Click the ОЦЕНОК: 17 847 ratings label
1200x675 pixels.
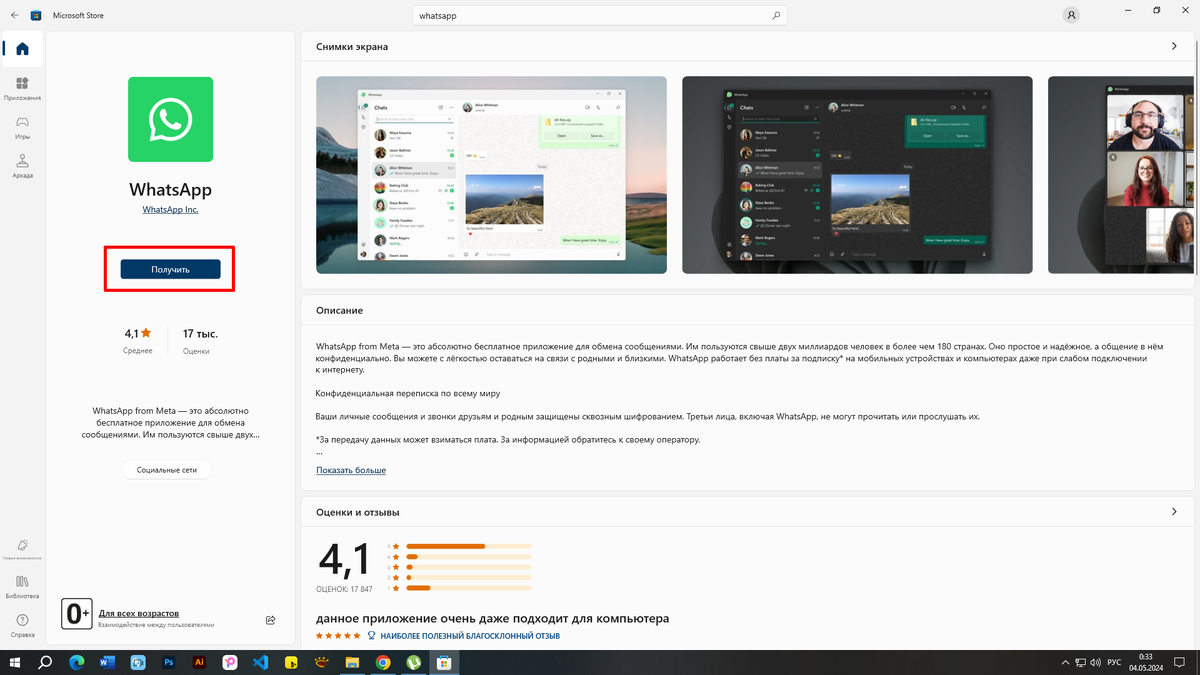tap(344, 589)
